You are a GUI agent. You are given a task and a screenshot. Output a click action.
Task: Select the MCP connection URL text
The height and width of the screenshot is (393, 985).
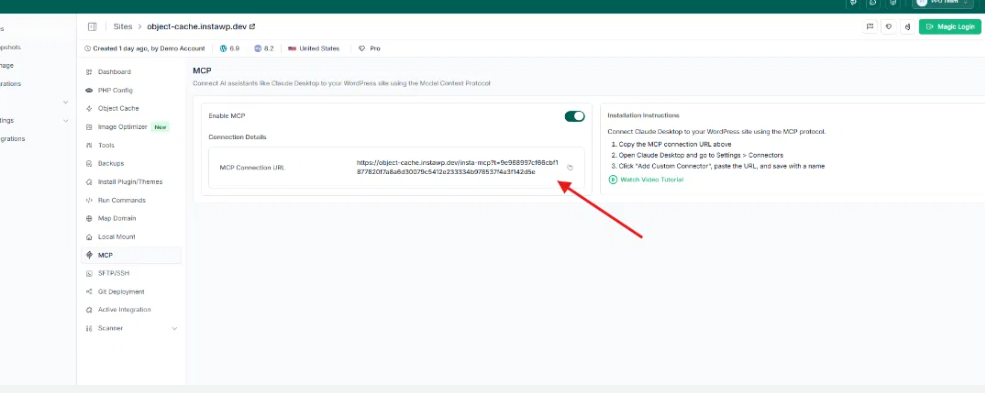(457, 167)
